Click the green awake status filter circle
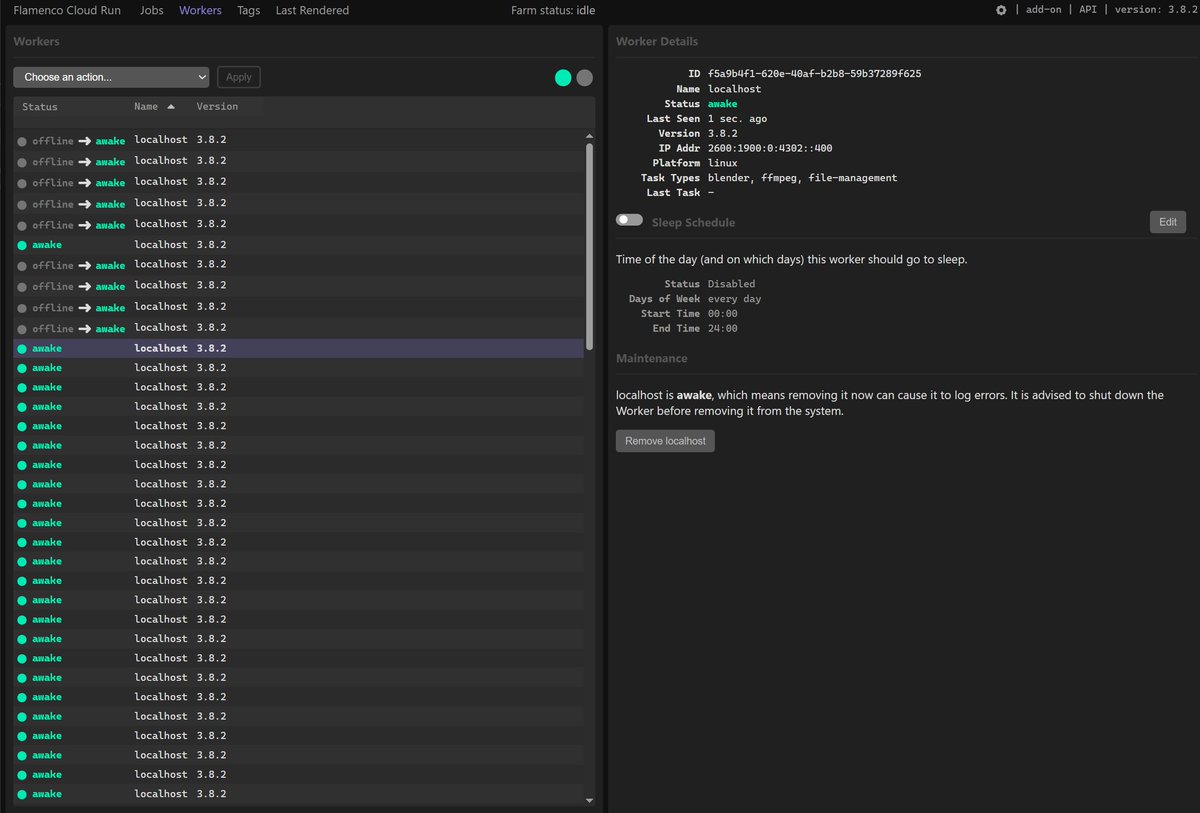 point(563,77)
